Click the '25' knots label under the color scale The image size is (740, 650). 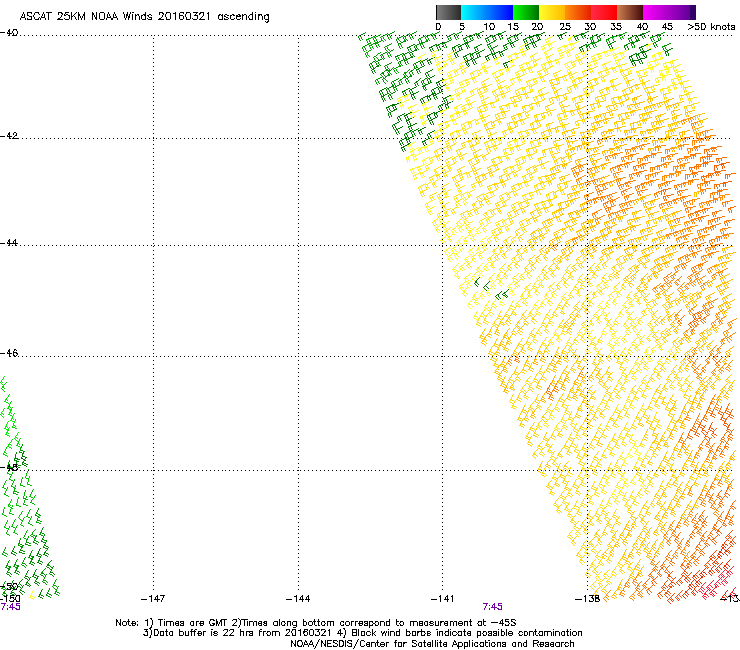[565, 27]
